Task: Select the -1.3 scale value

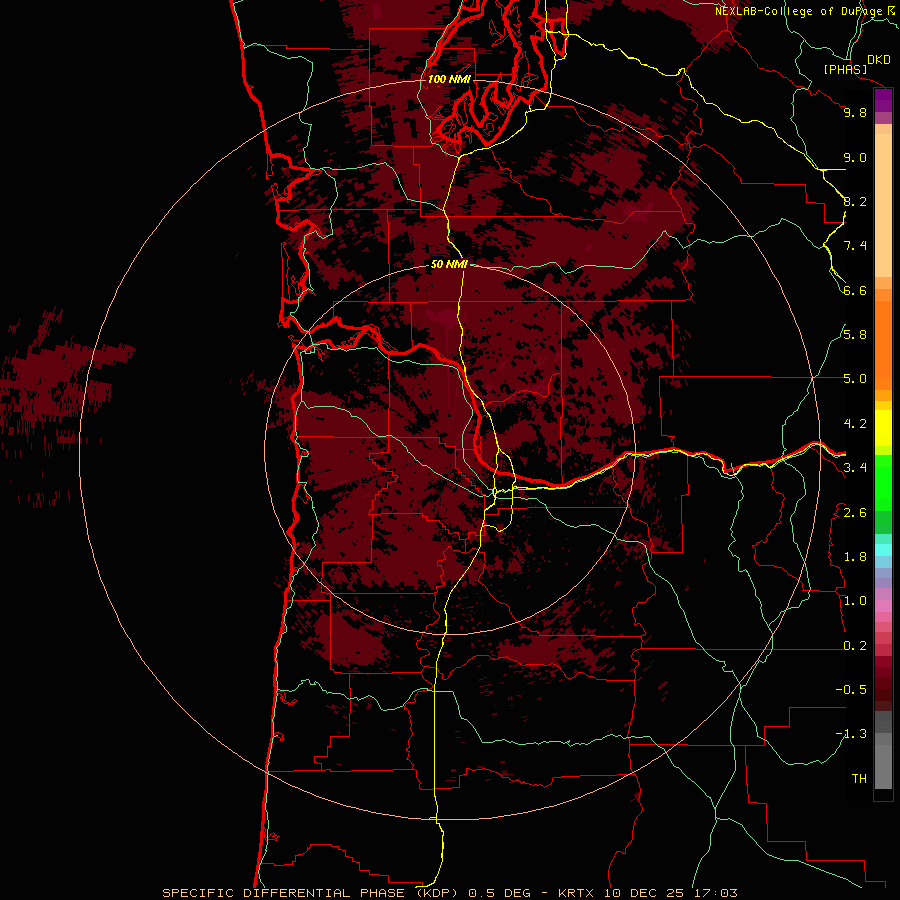Action: point(851,734)
